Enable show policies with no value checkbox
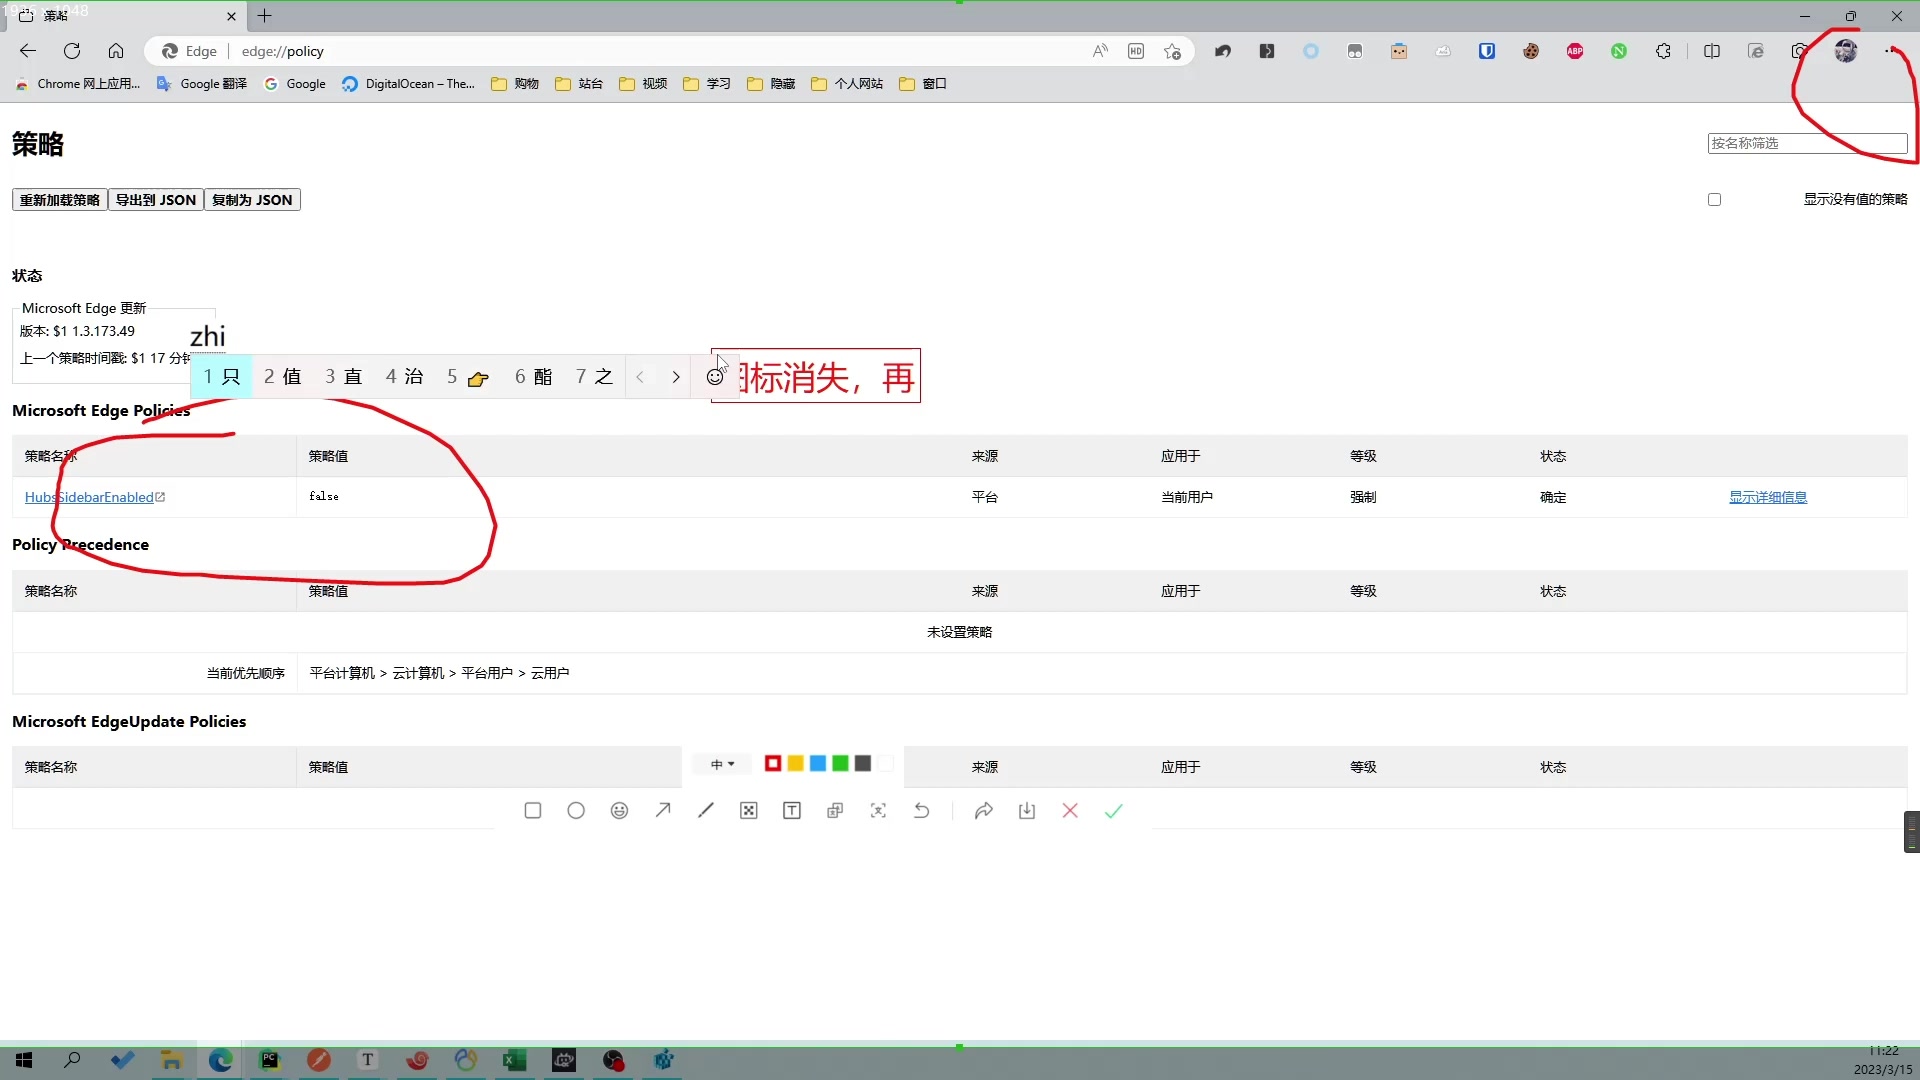1920x1080 pixels. pyautogui.click(x=1715, y=200)
